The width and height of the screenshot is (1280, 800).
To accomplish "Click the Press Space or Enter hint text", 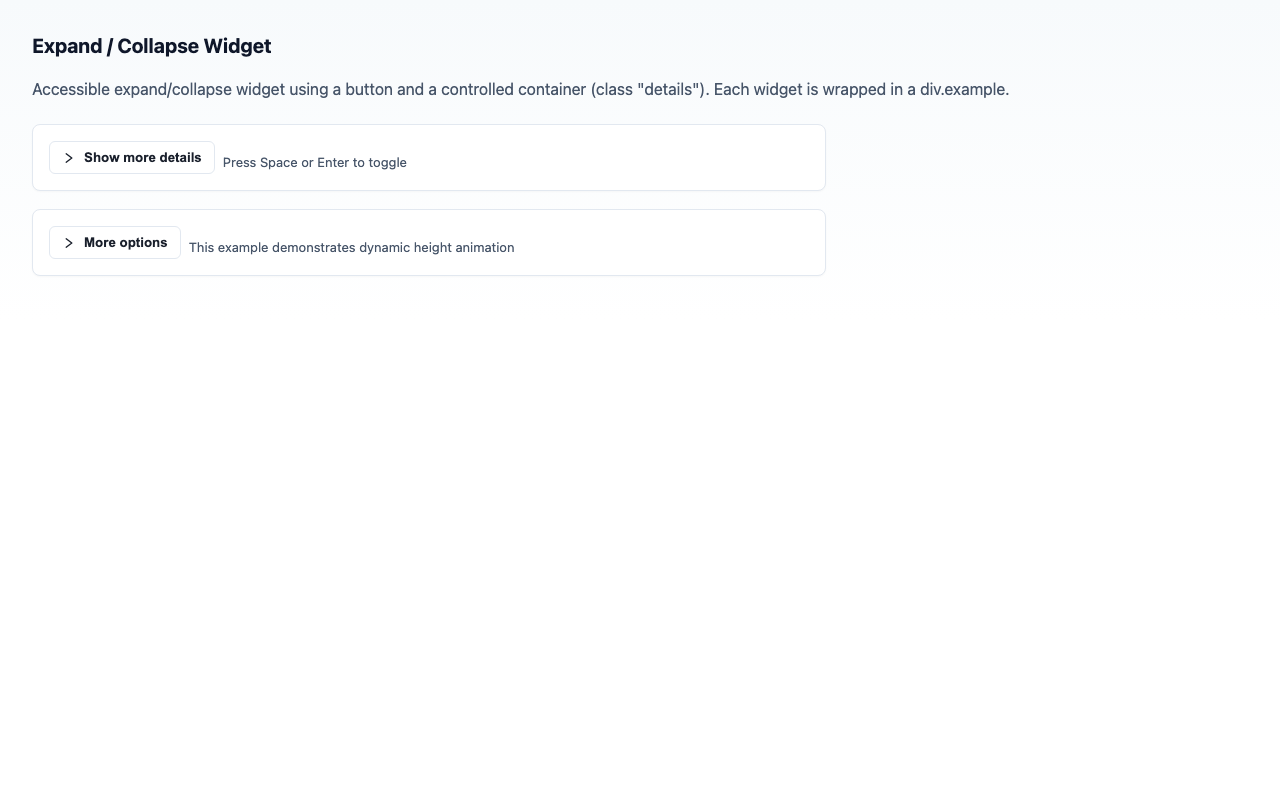I will [x=314, y=162].
